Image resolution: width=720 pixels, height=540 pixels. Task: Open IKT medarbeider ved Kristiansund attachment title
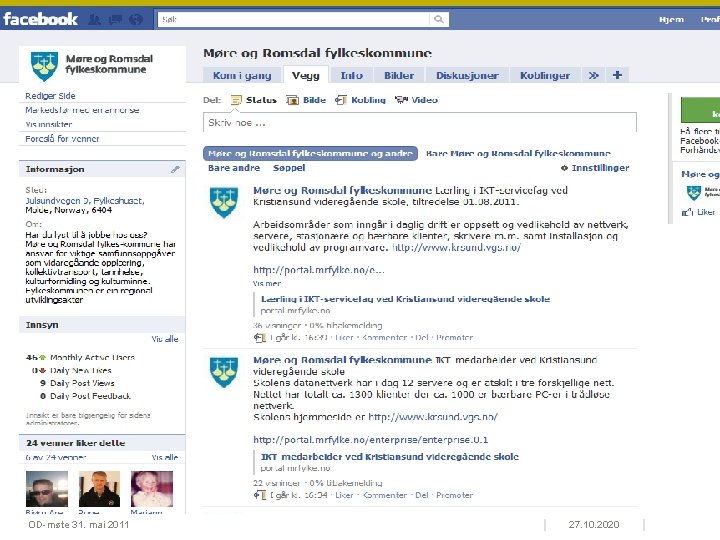point(390,457)
